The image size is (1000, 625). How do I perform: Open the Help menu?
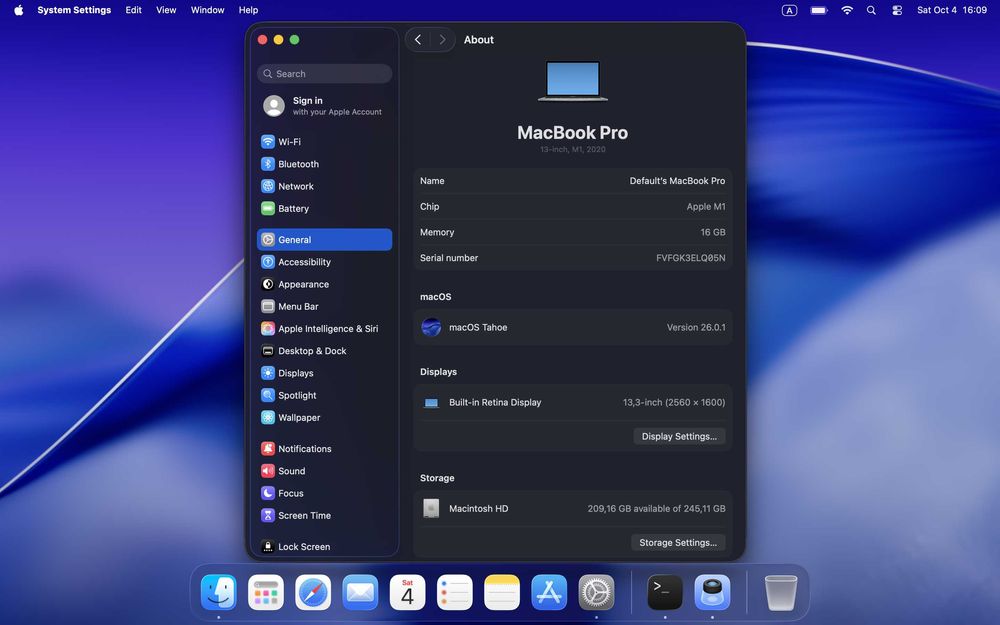248,10
